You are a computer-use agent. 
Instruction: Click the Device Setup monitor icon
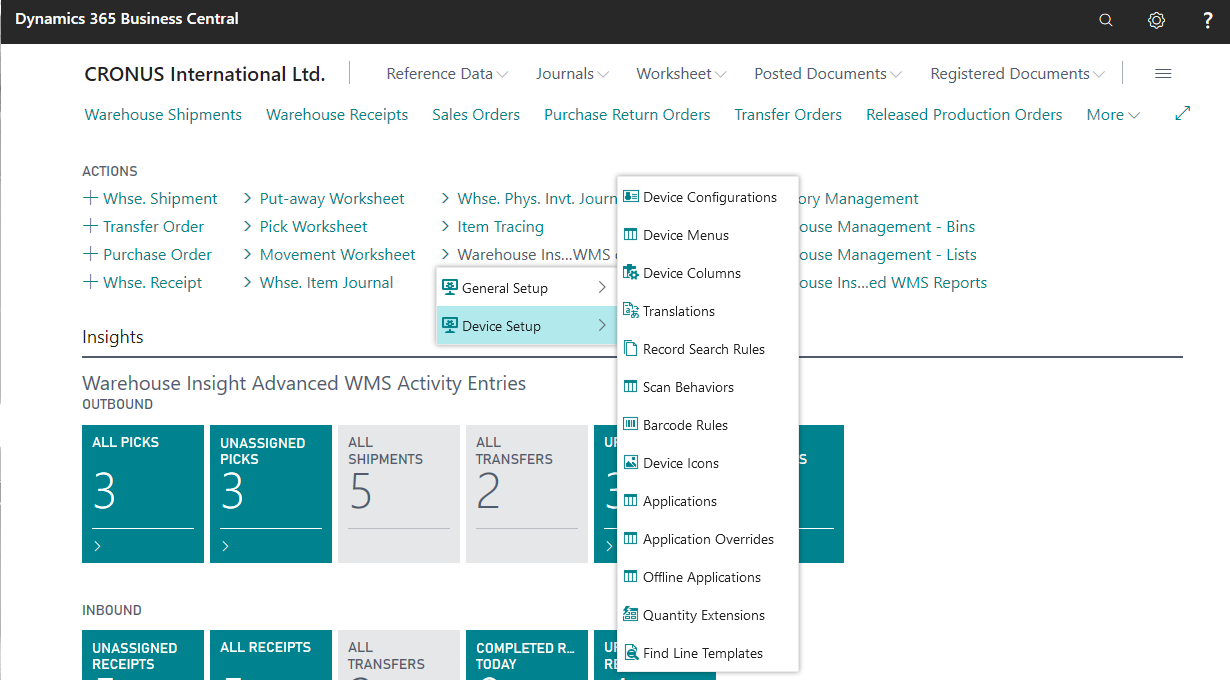(x=450, y=326)
